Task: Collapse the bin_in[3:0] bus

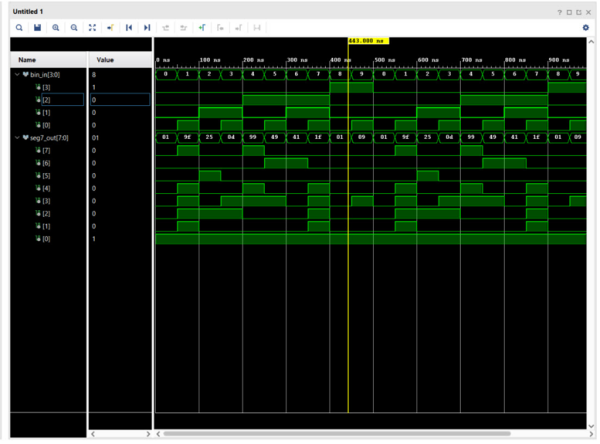Action: click(17, 74)
